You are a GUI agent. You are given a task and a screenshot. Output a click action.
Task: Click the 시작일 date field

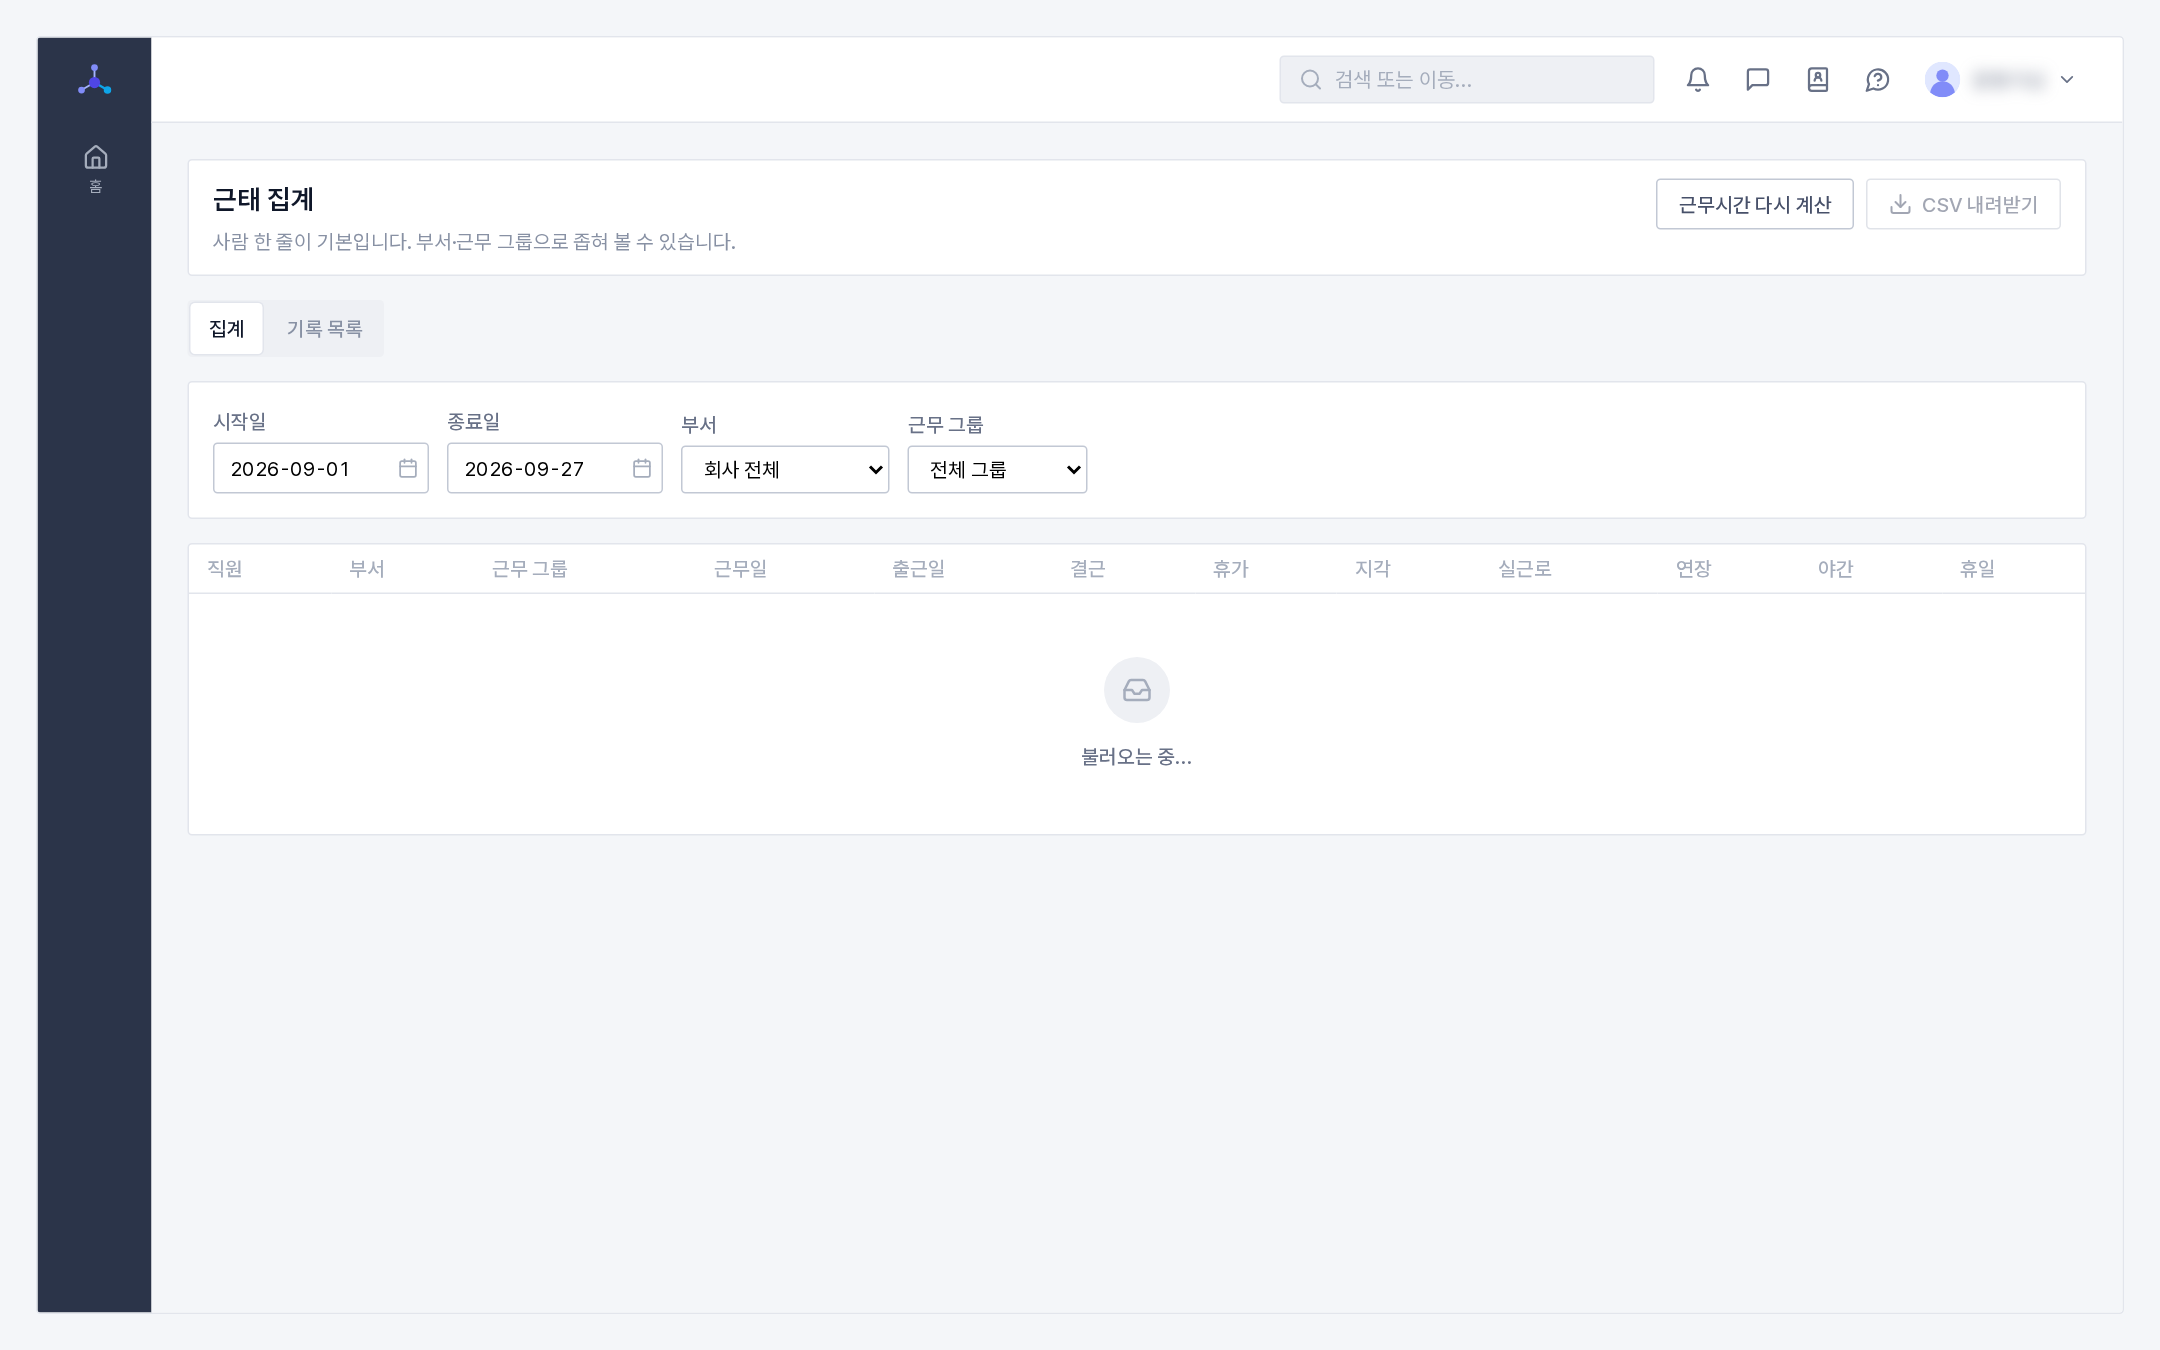pyautogui.click(x=320, y=468)
